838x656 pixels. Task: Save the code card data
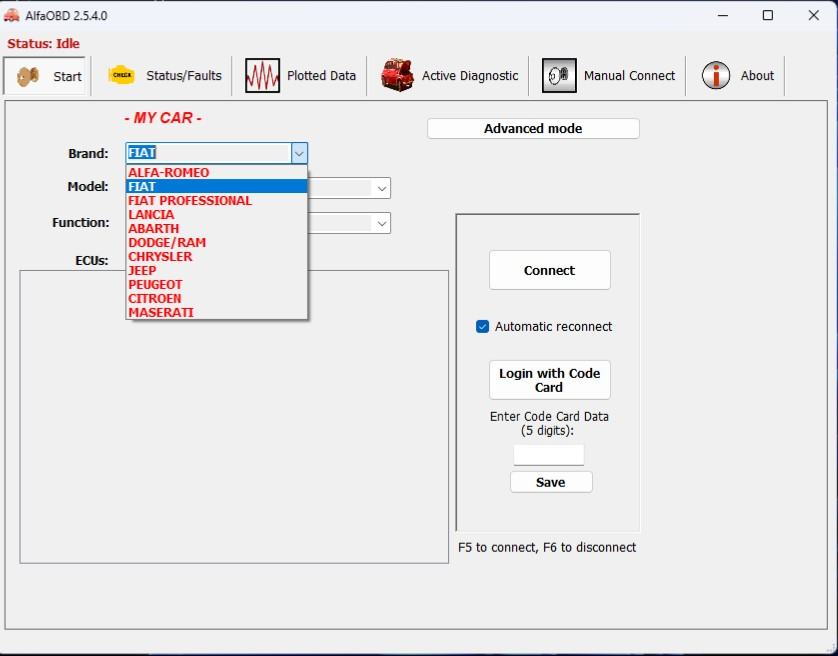[x=551, y=482]
